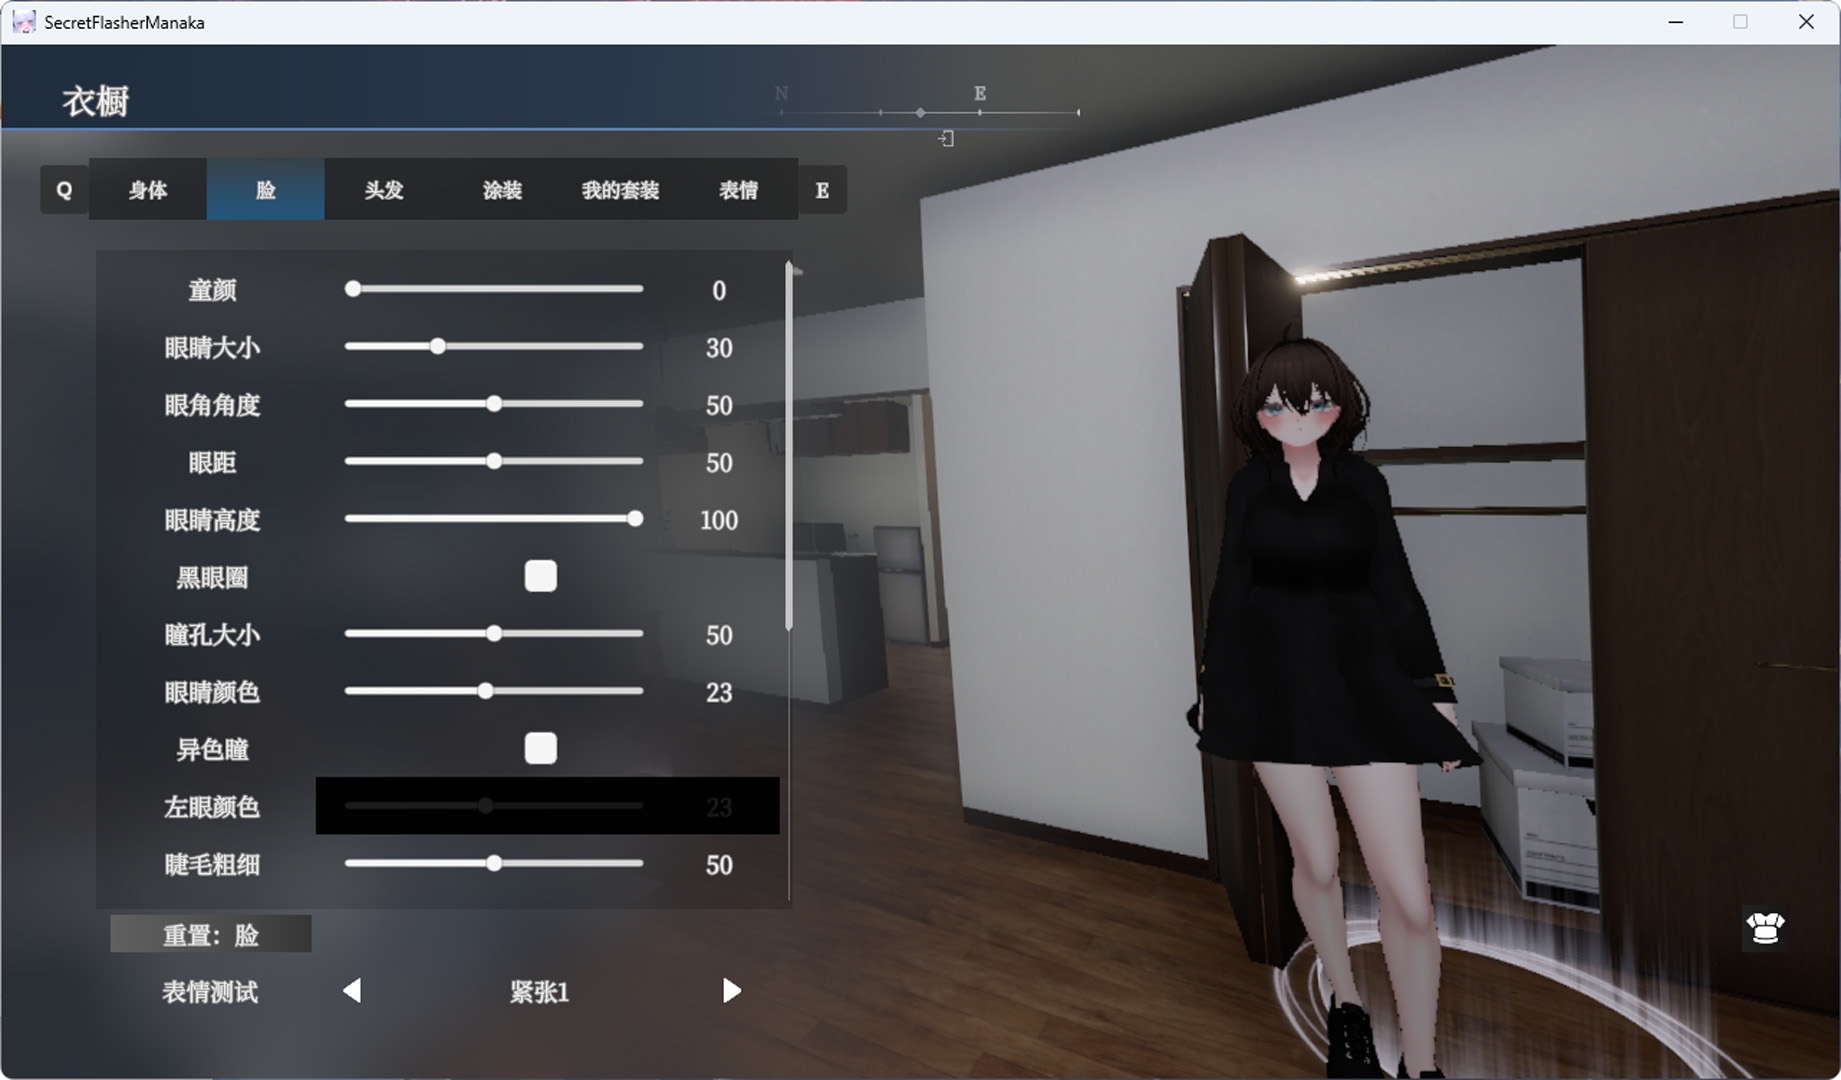The width and height of the screenshot is (1841, 1080).
Task: Click the outfit shirt icon
Action: 1765,928
